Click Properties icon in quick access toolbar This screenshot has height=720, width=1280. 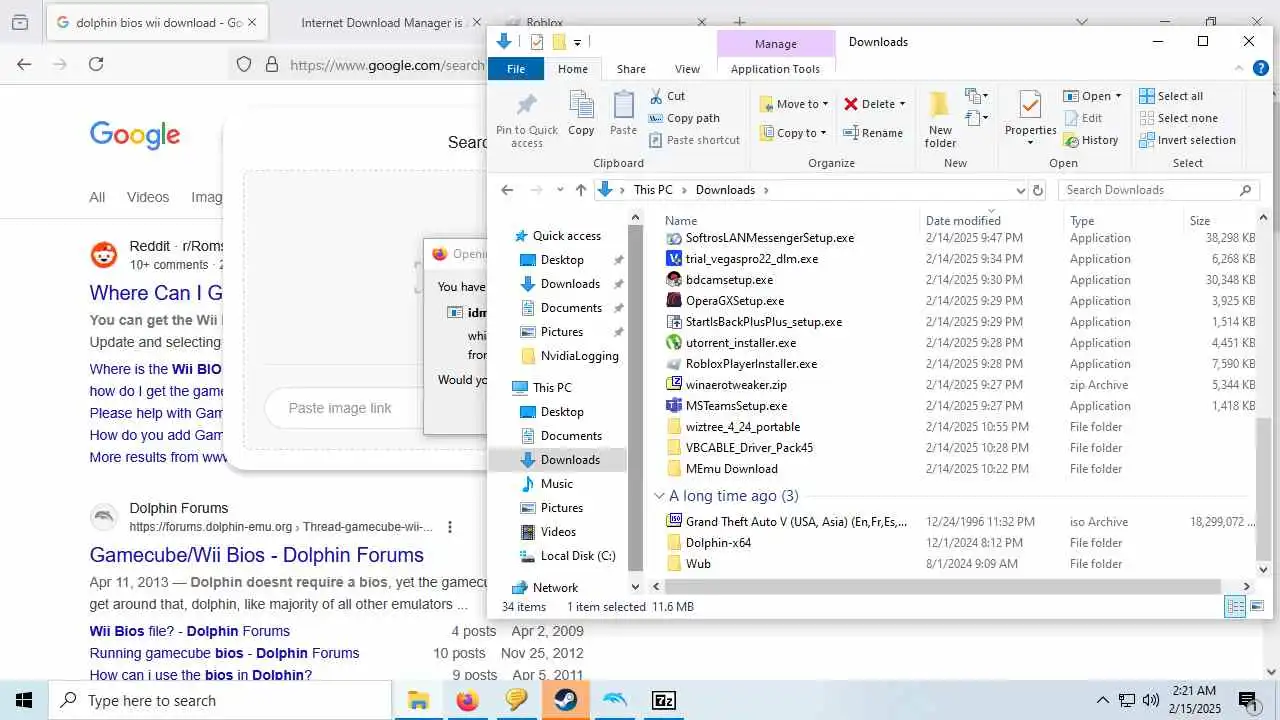point(537,42)
